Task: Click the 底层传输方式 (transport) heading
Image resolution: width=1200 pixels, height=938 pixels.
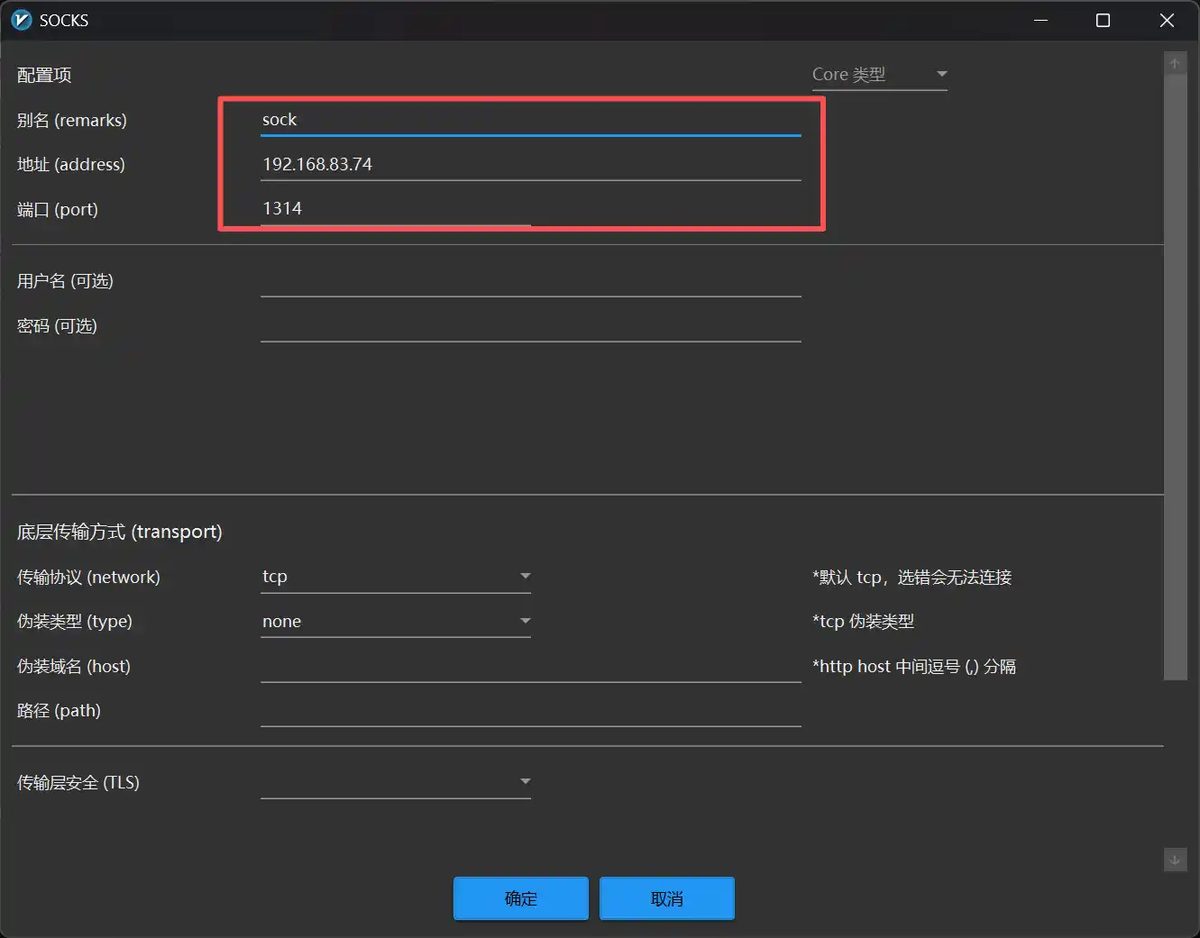Action: point(120,532)
